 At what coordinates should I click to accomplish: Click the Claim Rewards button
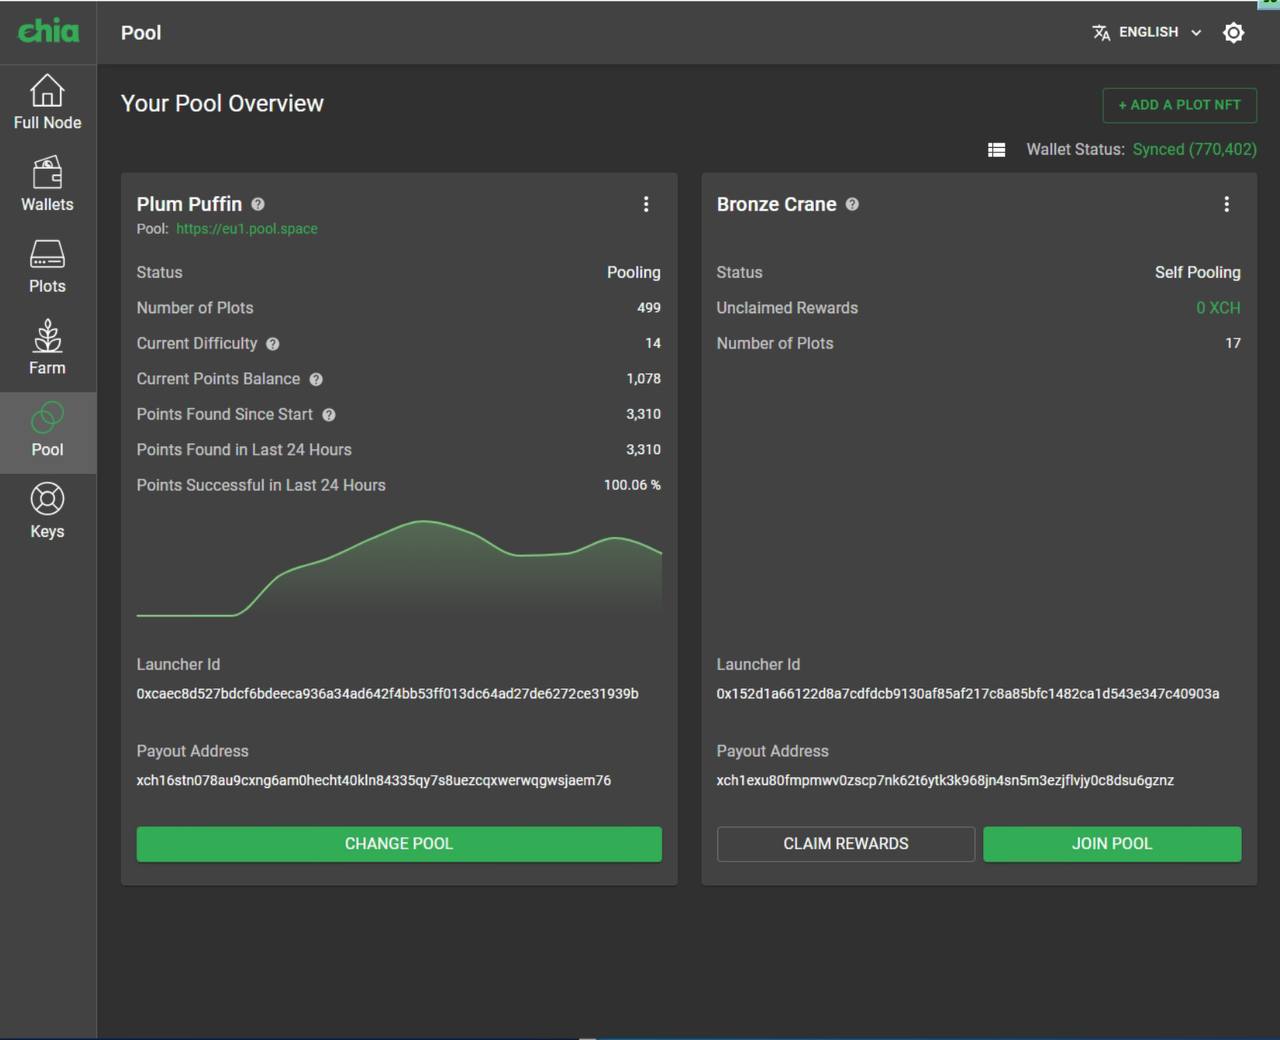[846, 844]
